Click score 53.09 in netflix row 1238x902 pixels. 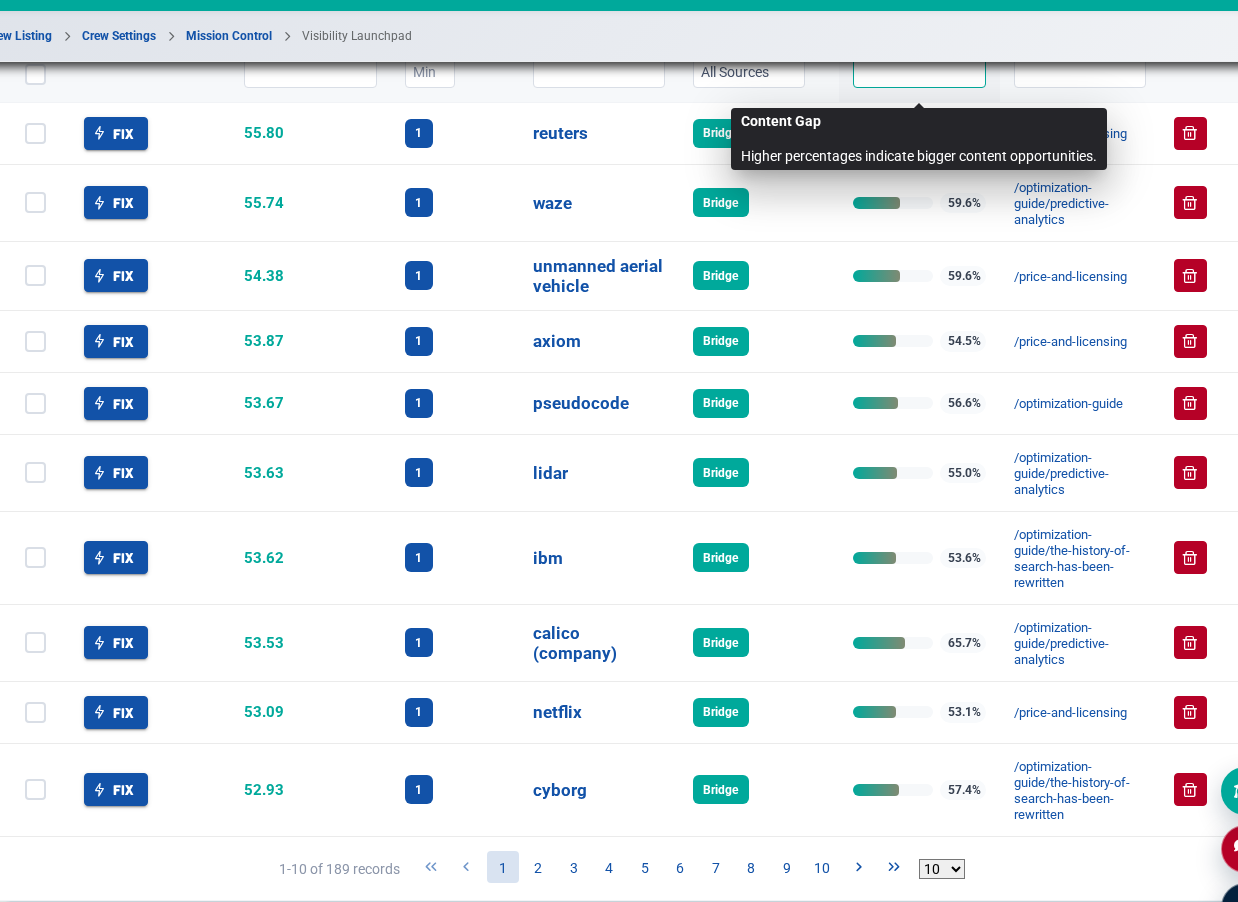264,712
